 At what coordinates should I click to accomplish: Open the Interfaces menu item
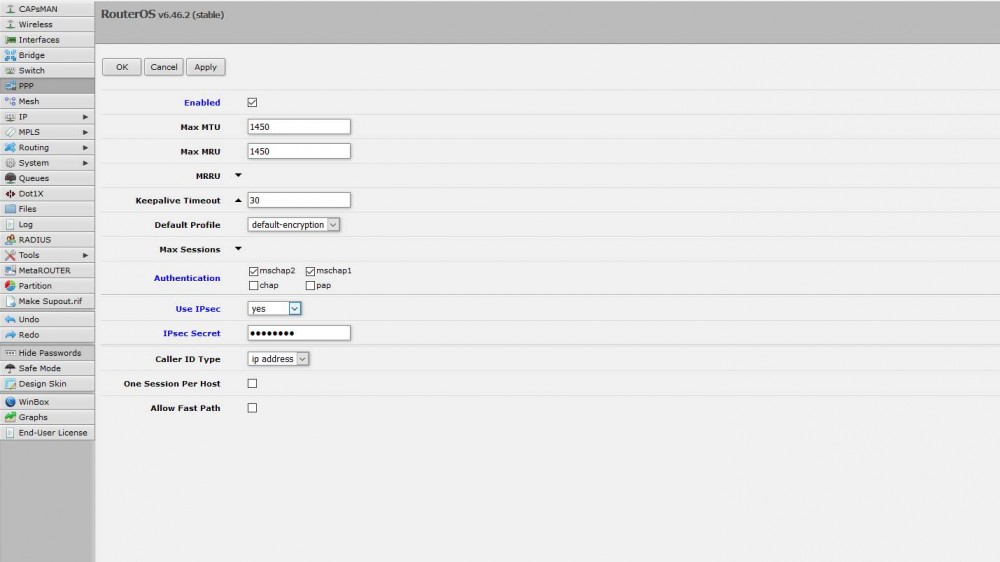point(39,40)
